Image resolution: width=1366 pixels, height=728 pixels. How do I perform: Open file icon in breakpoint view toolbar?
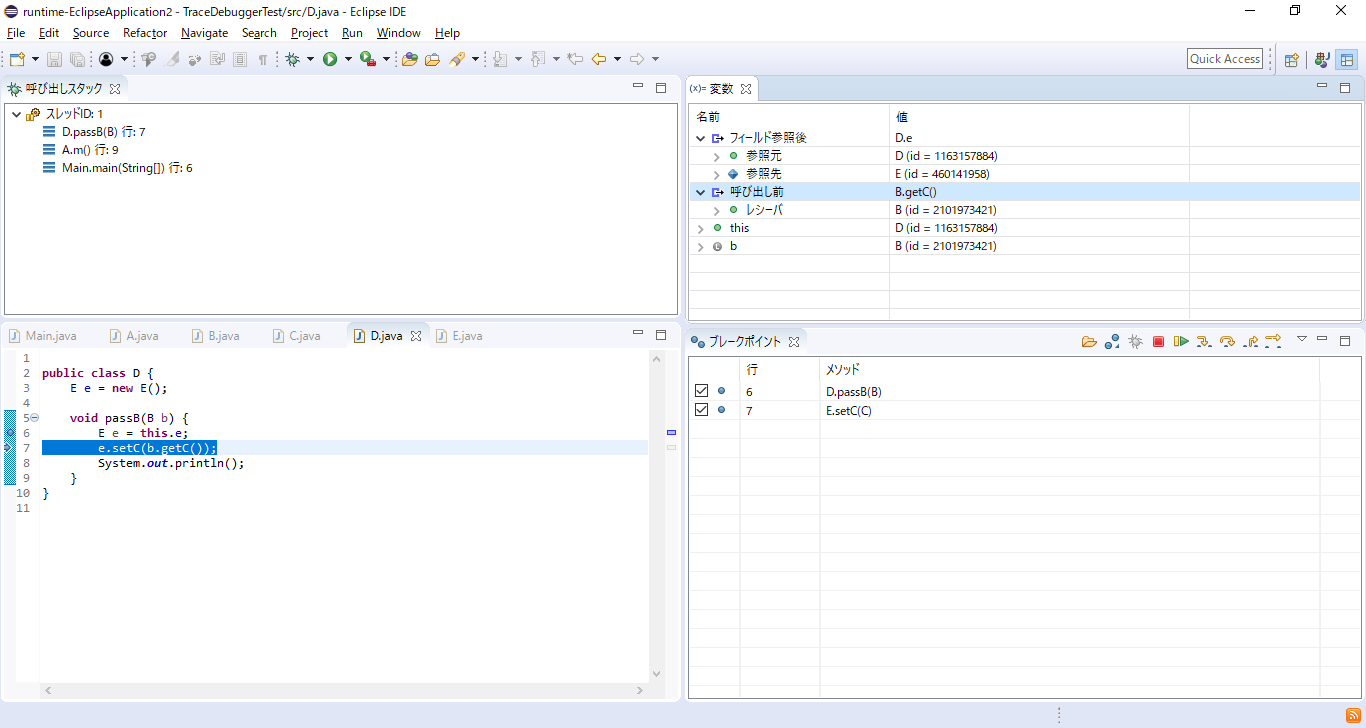point(1089,342)
